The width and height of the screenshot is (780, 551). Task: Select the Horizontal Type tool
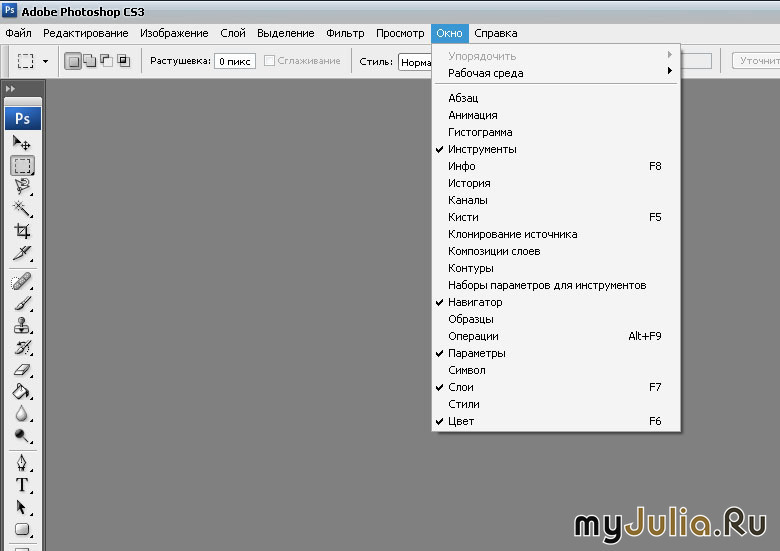point(22,485)
